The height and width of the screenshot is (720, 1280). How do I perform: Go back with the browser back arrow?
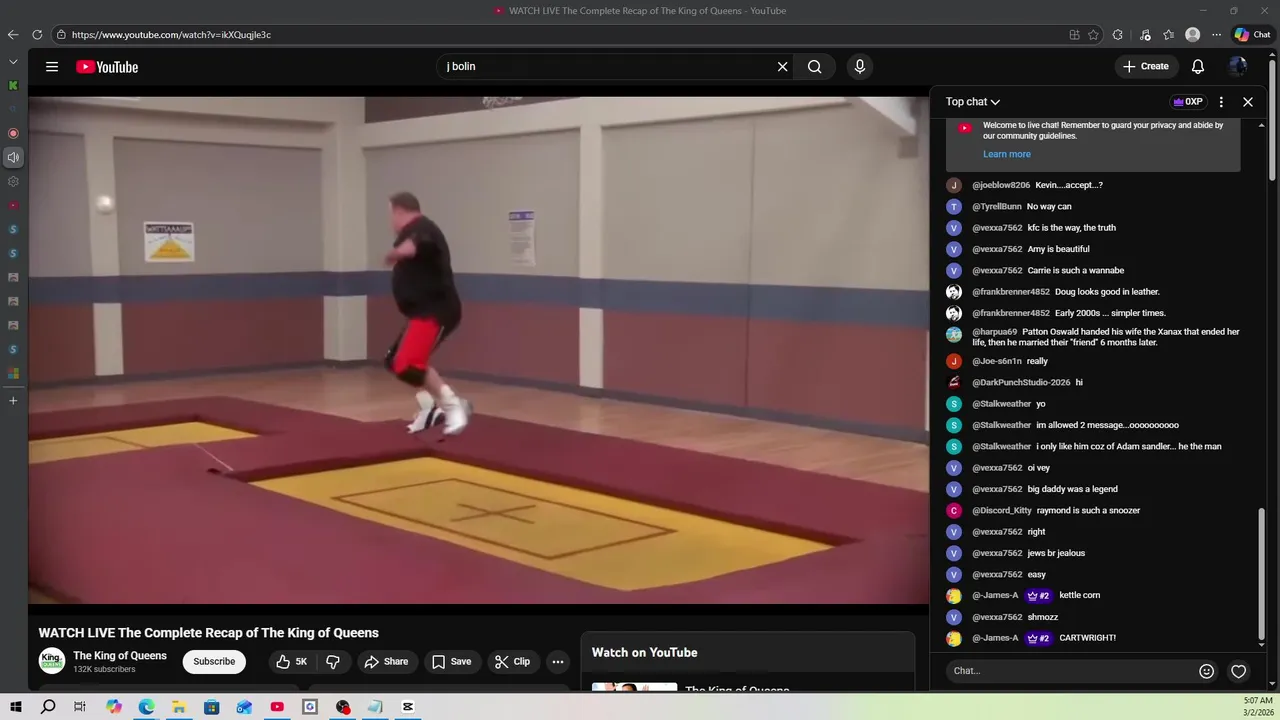[x=13, y=34]
